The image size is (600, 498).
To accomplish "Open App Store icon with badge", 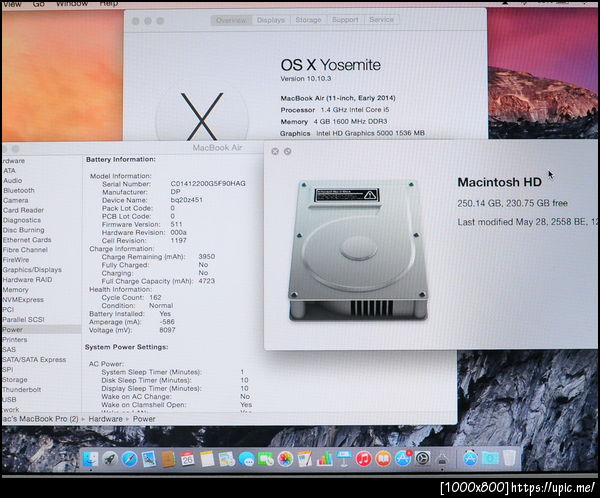I will [x=403, y=458].
